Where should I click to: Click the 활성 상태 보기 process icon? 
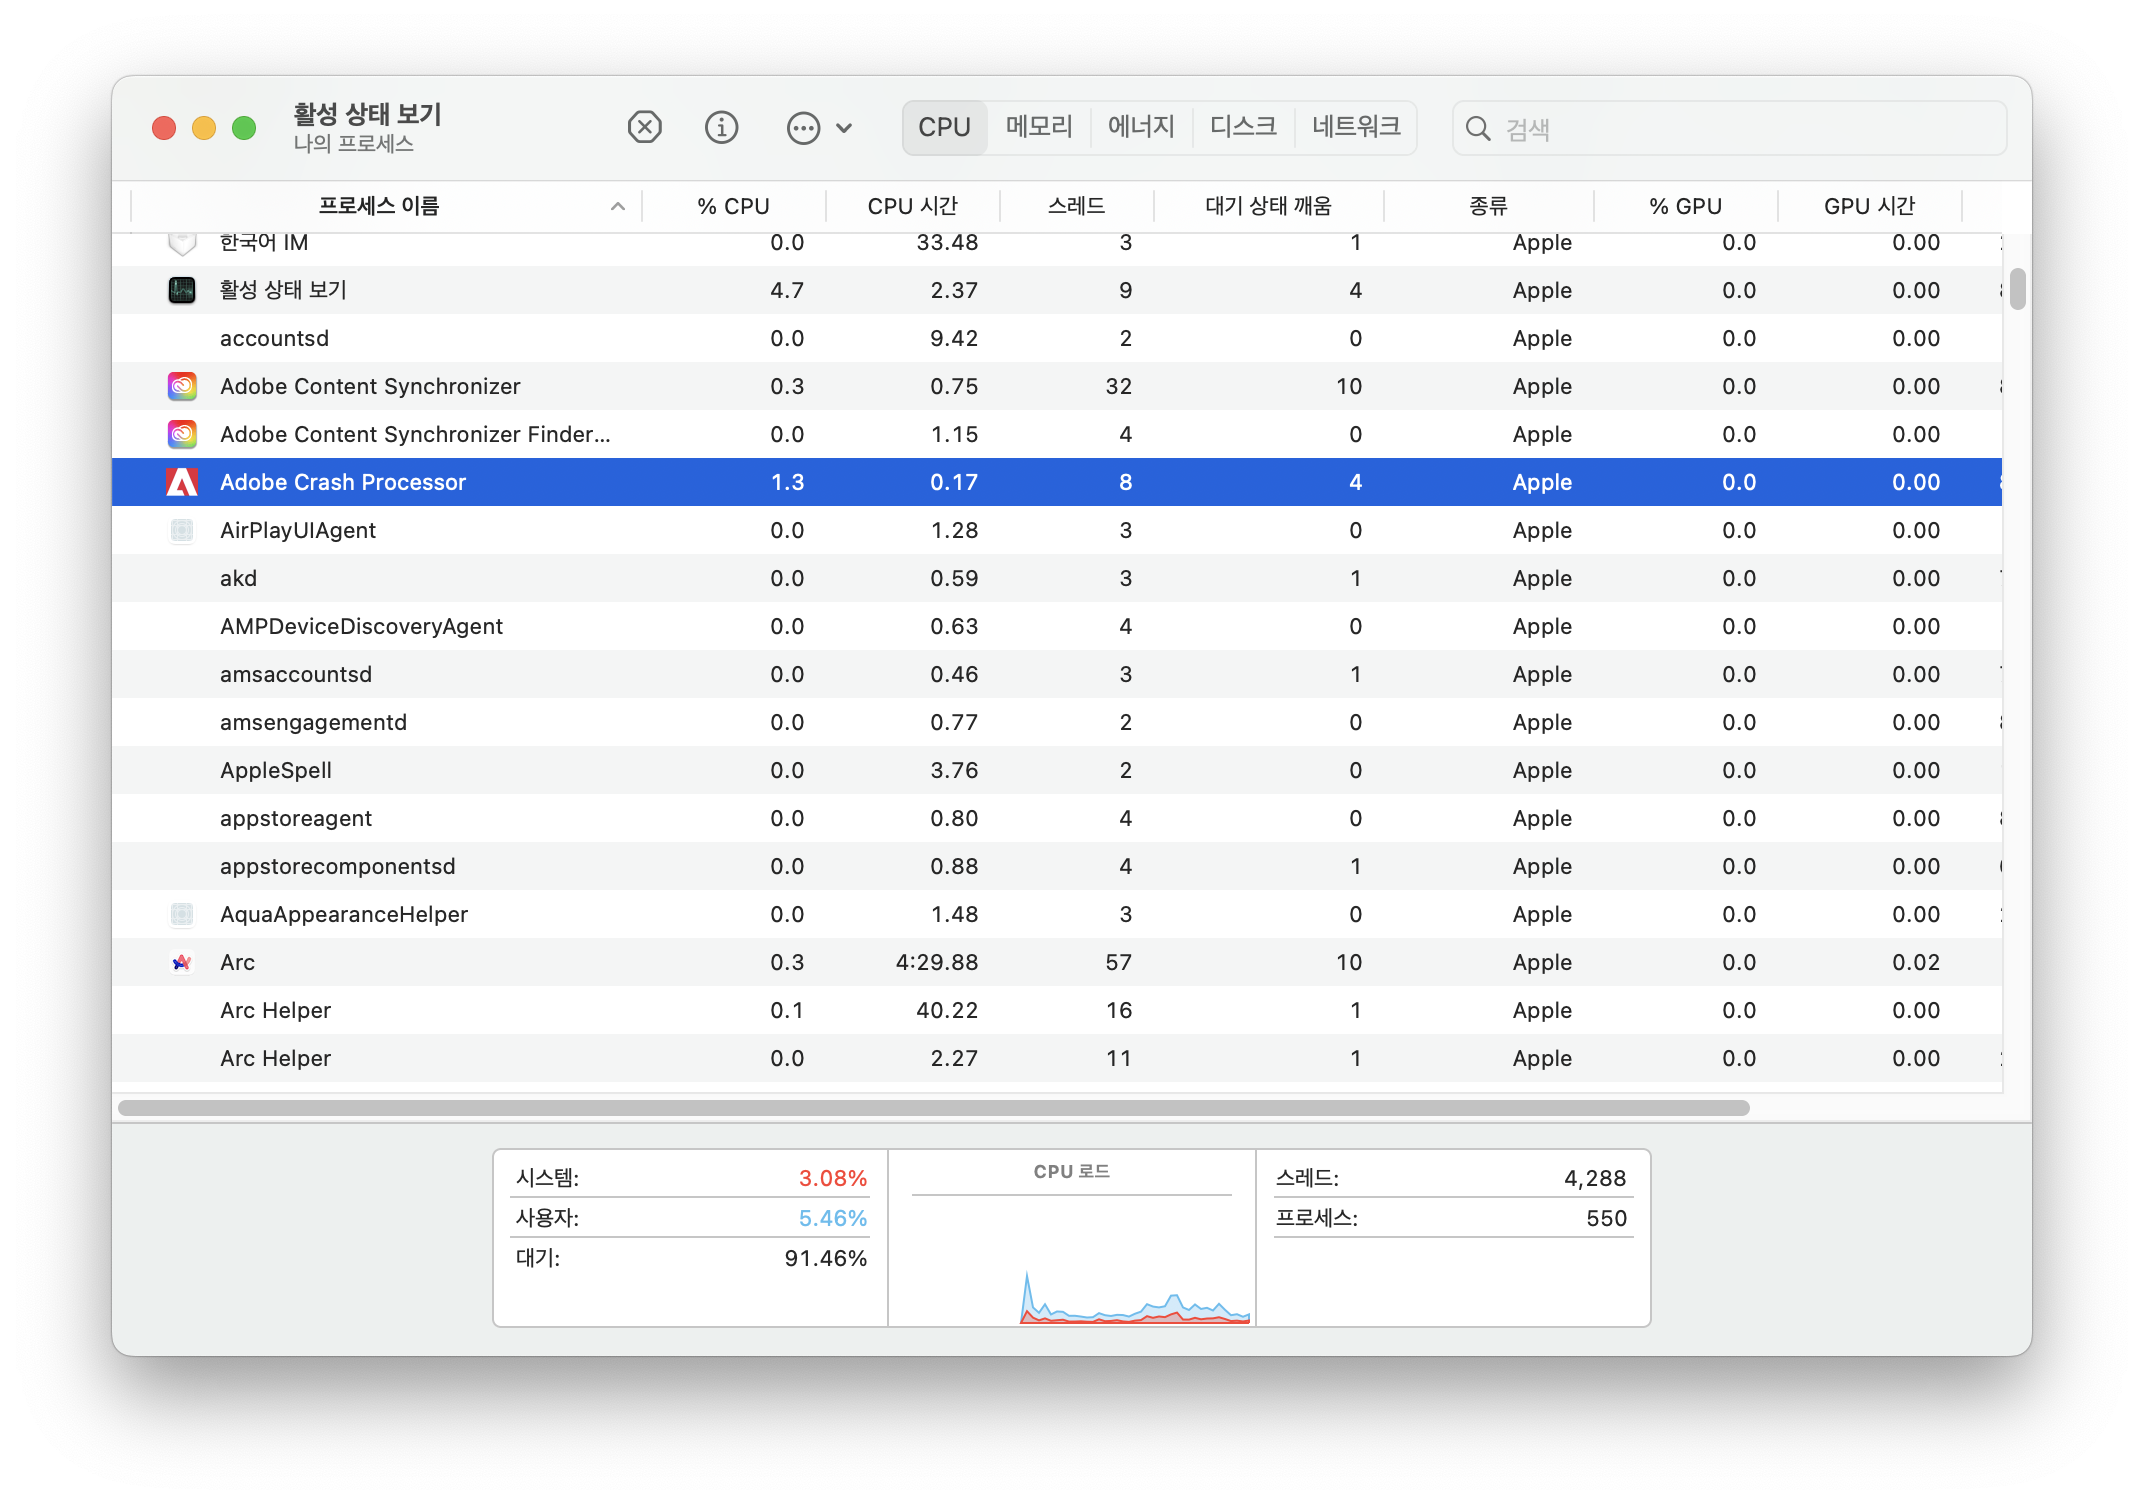181,290
